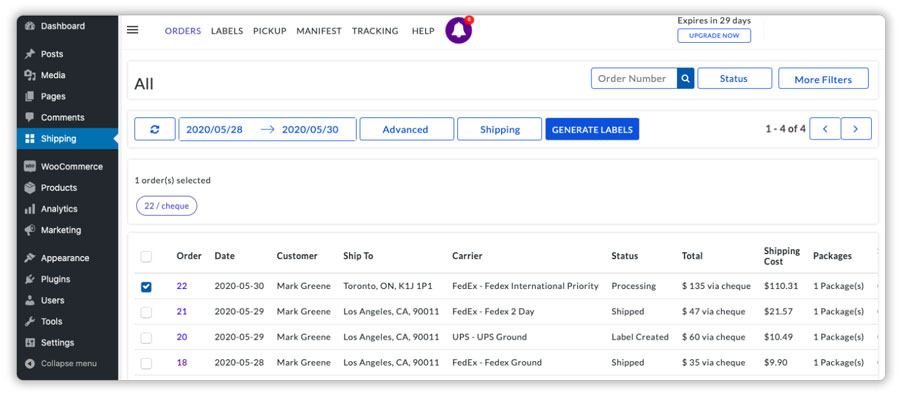
Task: Open Analytics in the sidebar
Action: pos(67,209)
